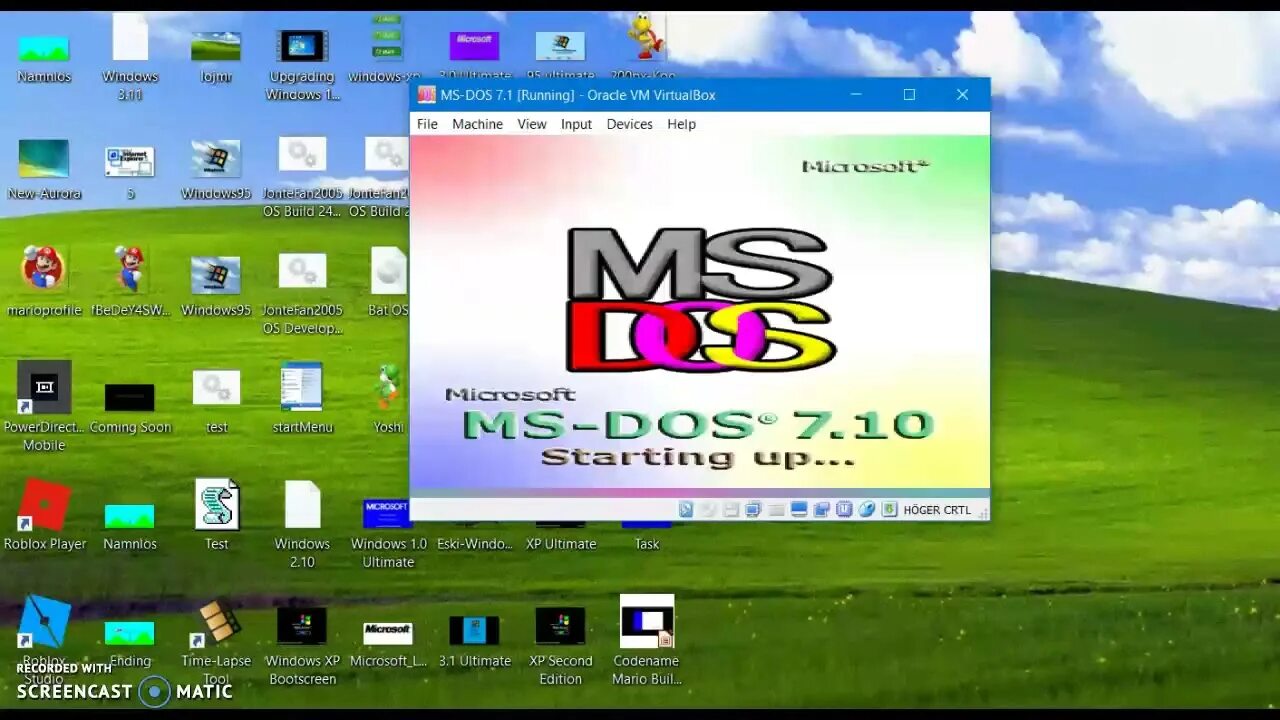Image resolution: width=1280 pixels, height=720 pixels.
Task: Click the hard disk activity status icon
Action: point(686,510)
